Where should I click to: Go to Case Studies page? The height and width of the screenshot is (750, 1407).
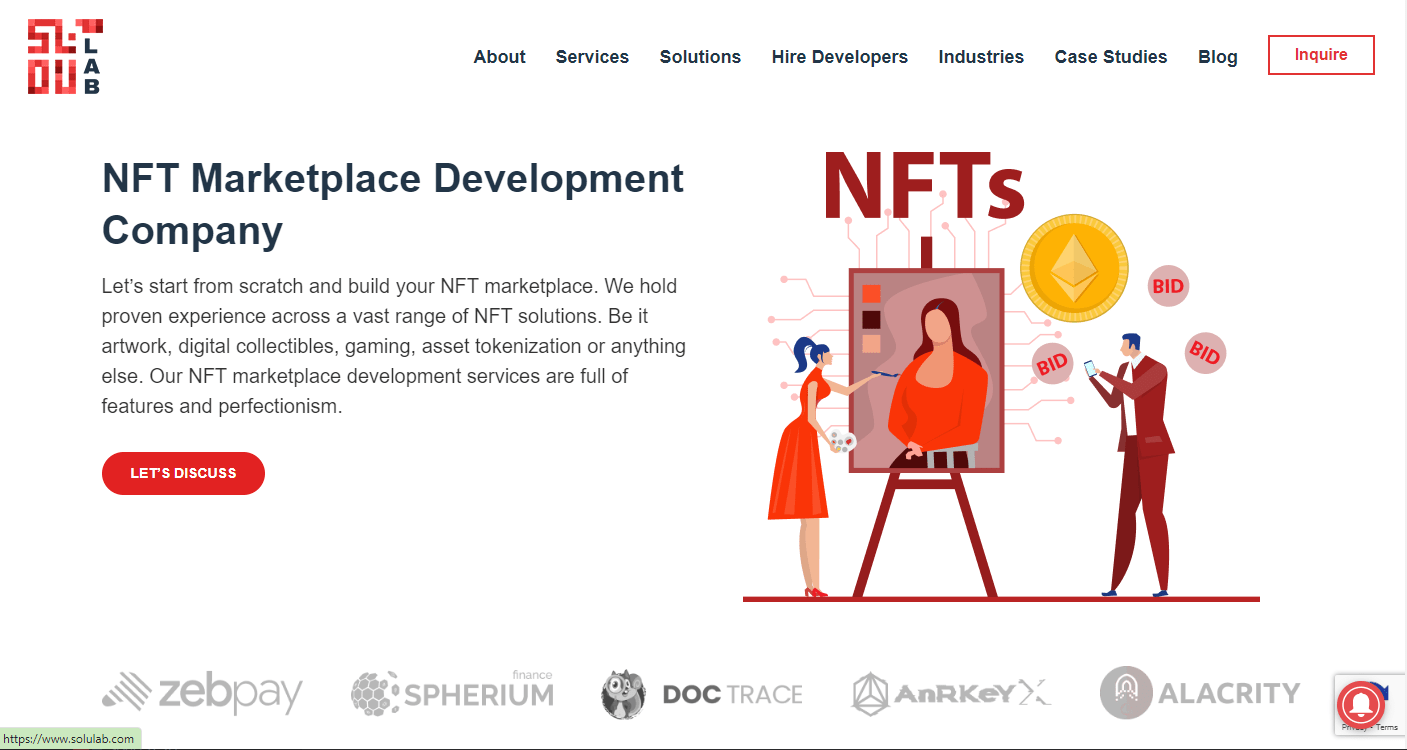pyautogui.click(x=1111, y=57)
